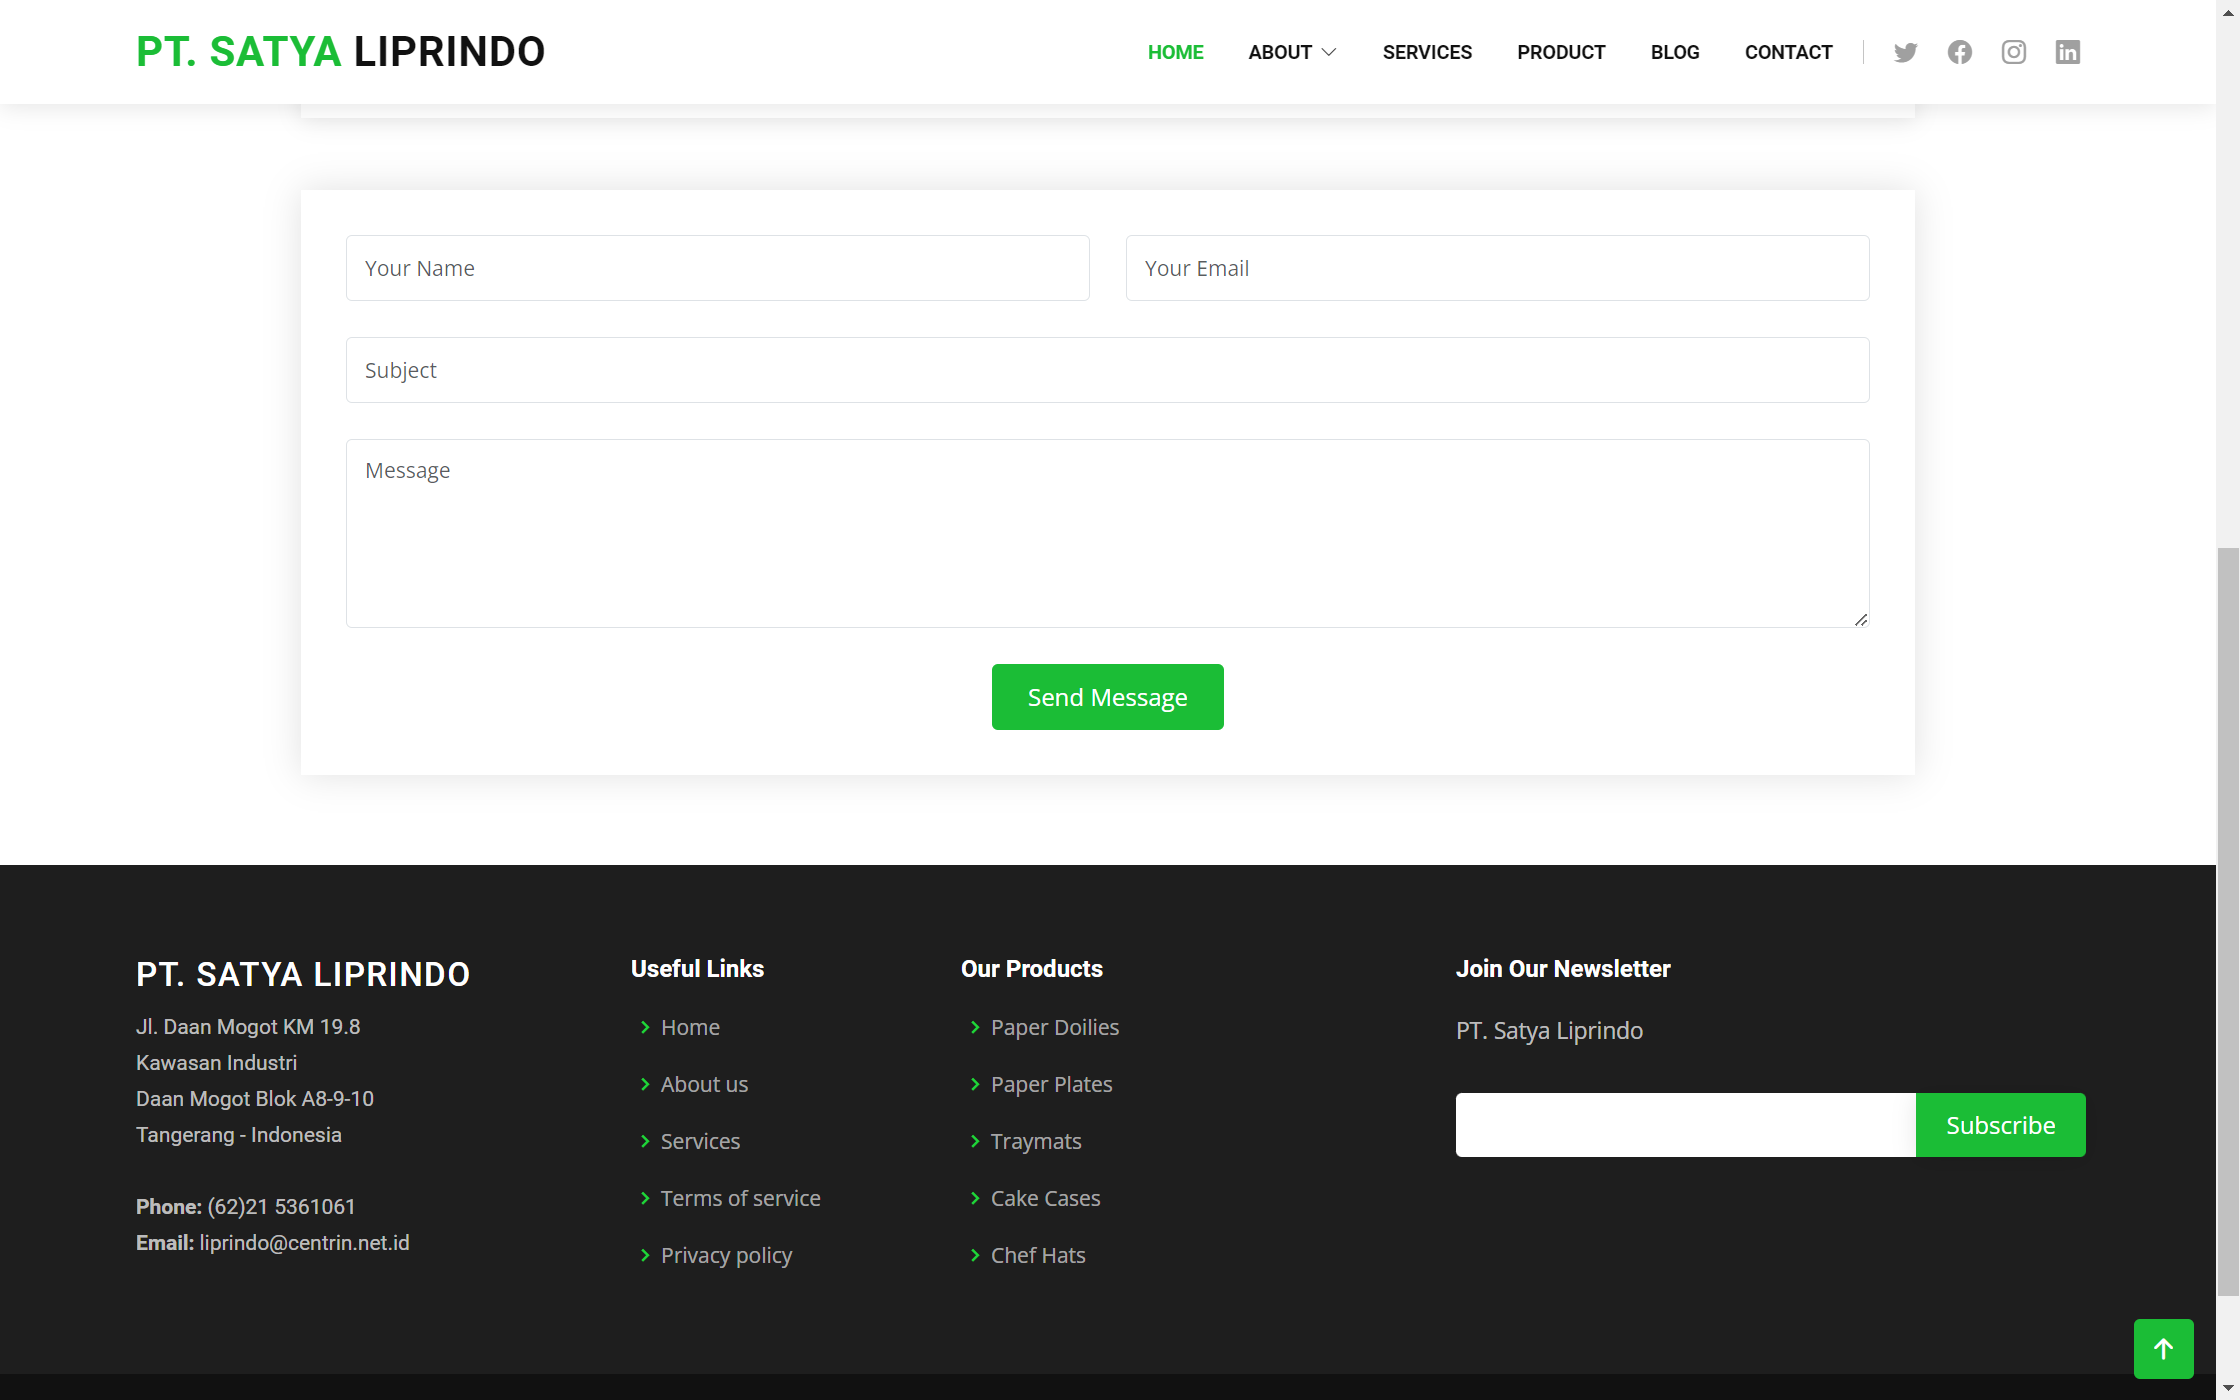
Task: Follow the Chef Hats product link
Action: (1037, 1255)
